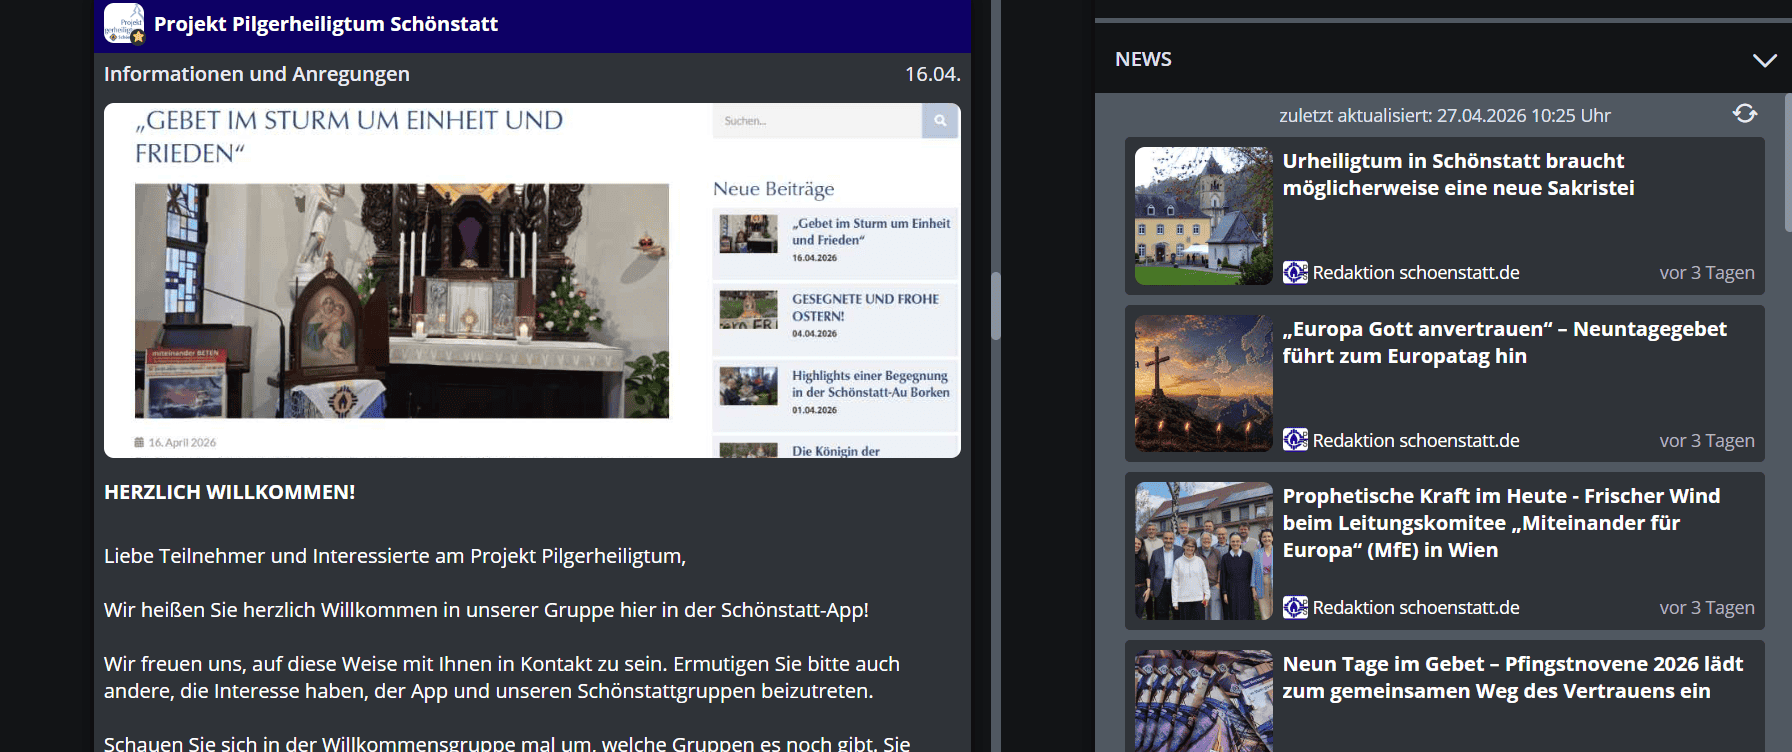1792x752 pixels.
Task: Click the Redaktion schoenstatt.de logo in first news item
Action: 1295,273
